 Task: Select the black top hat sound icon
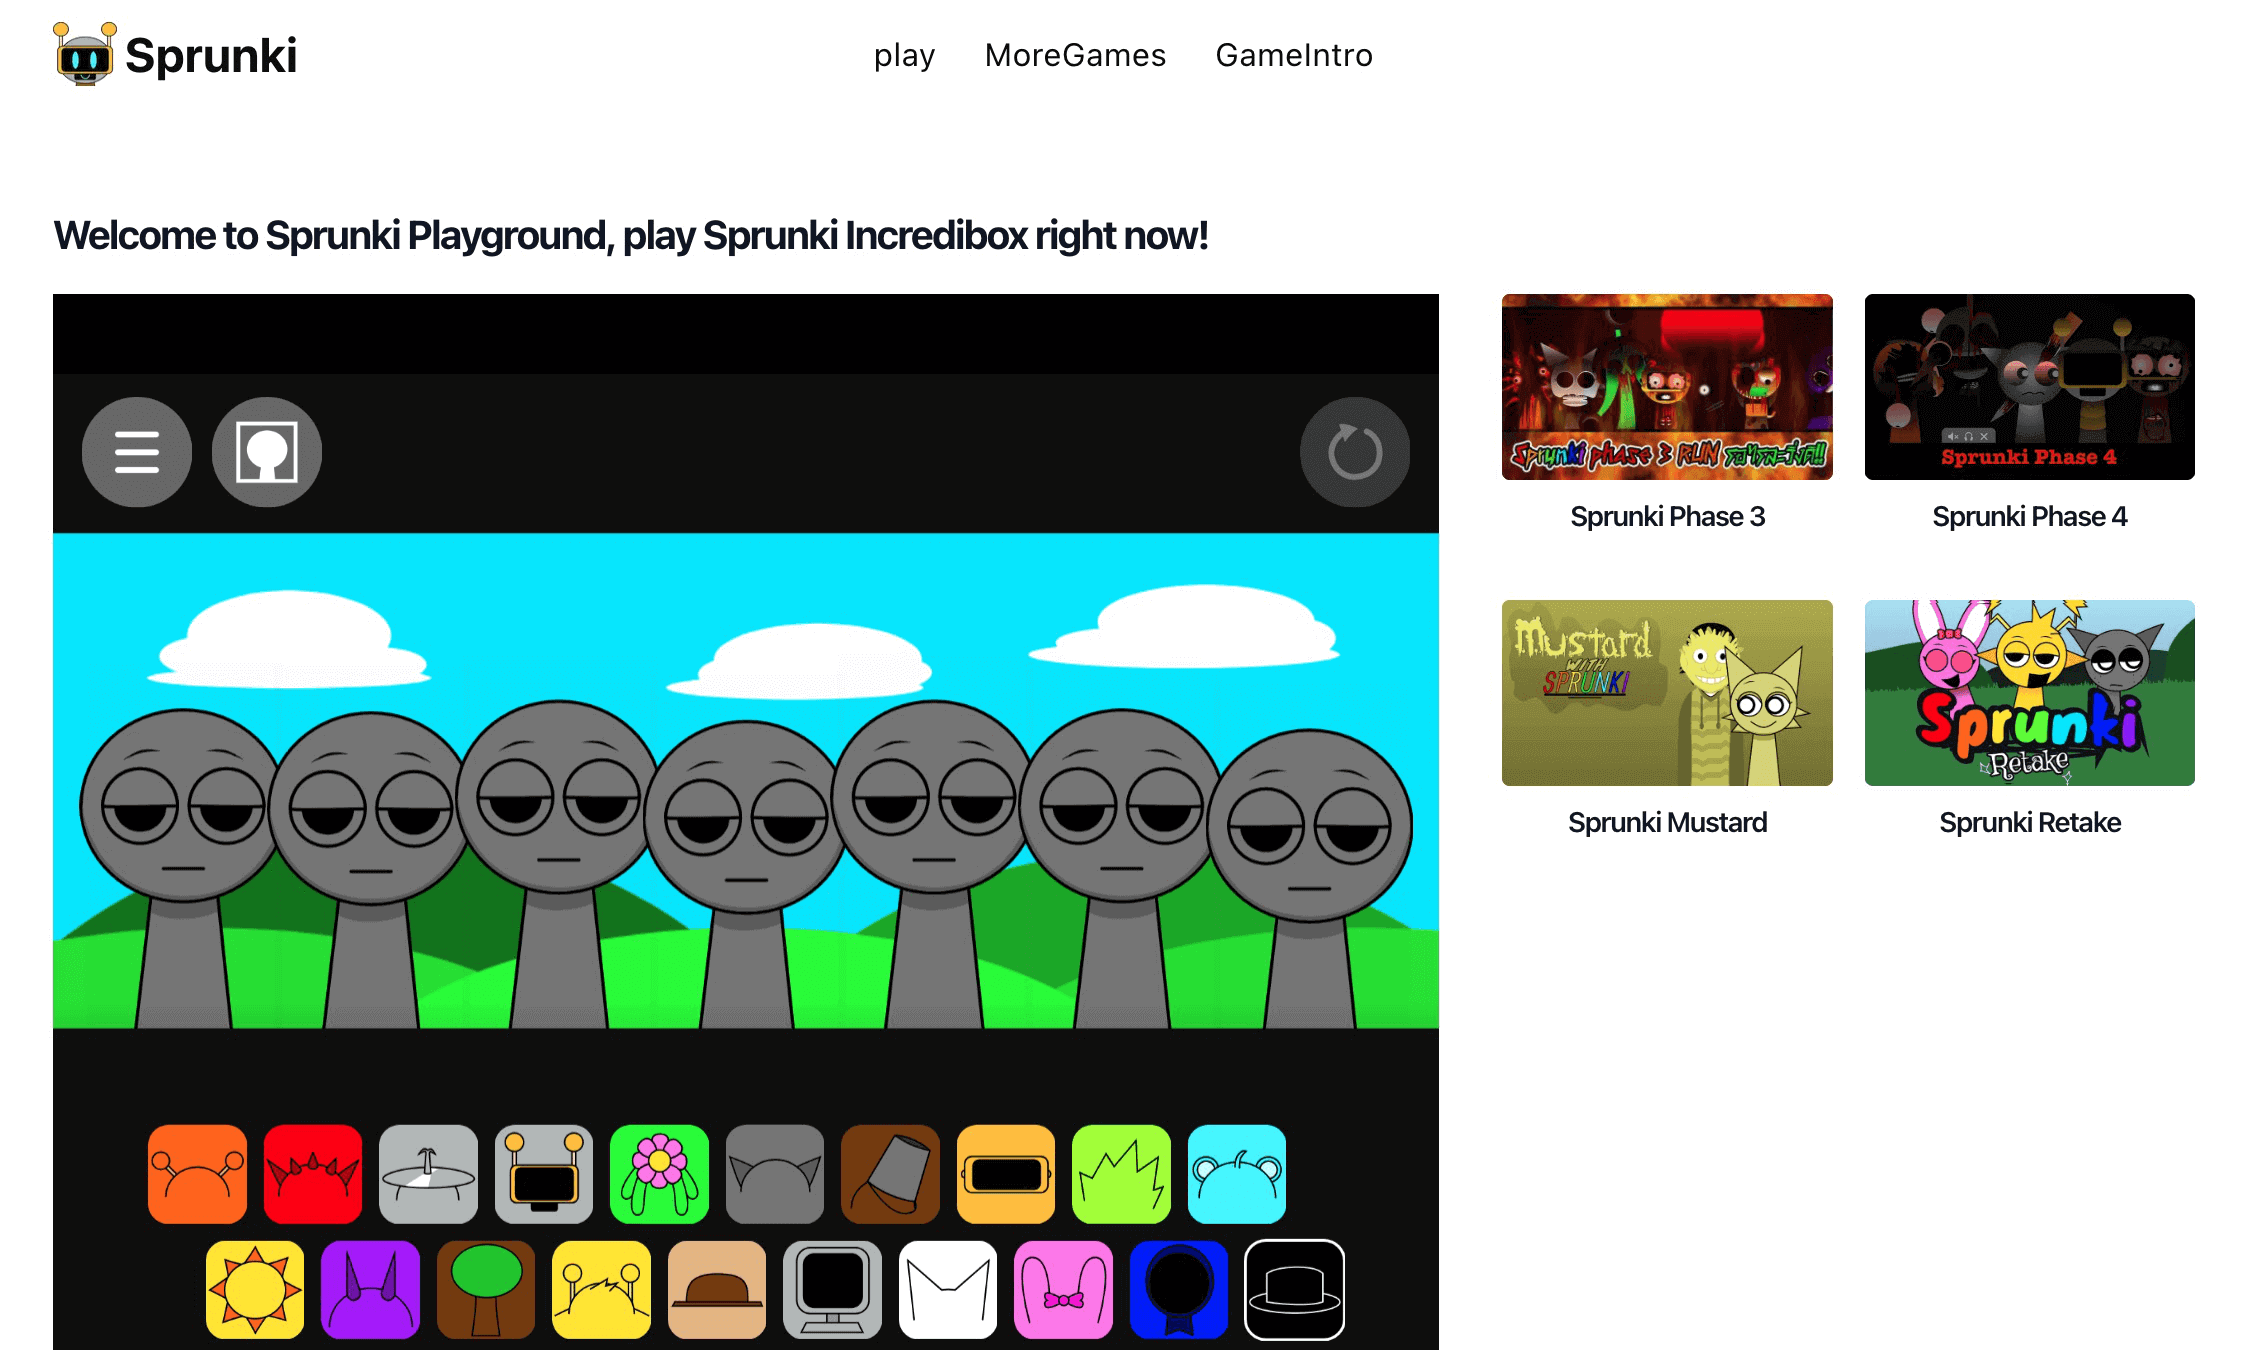point(1295,1288)
